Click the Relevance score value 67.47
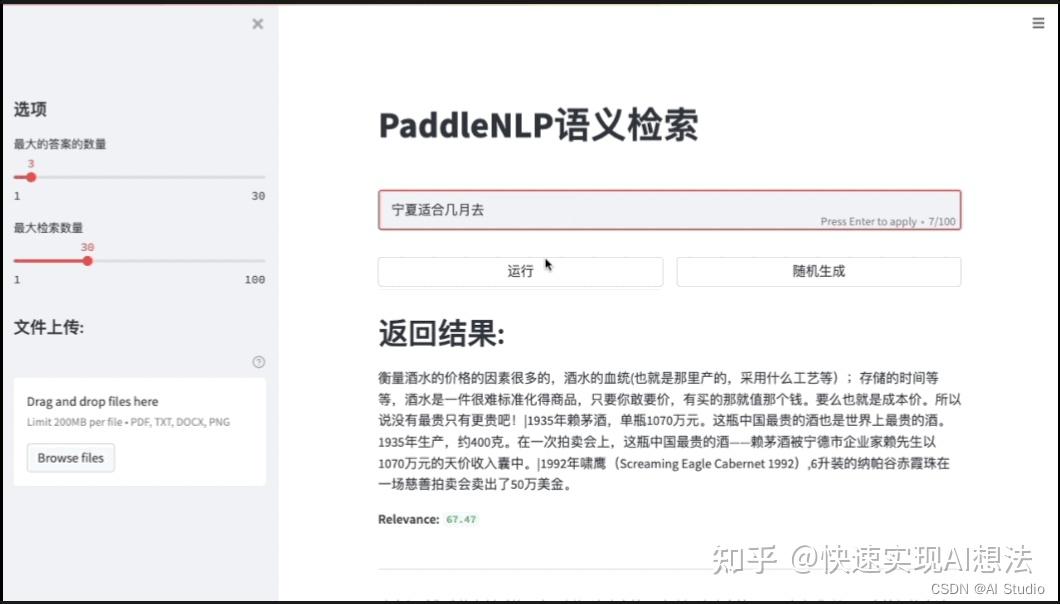 click(460, 520)
